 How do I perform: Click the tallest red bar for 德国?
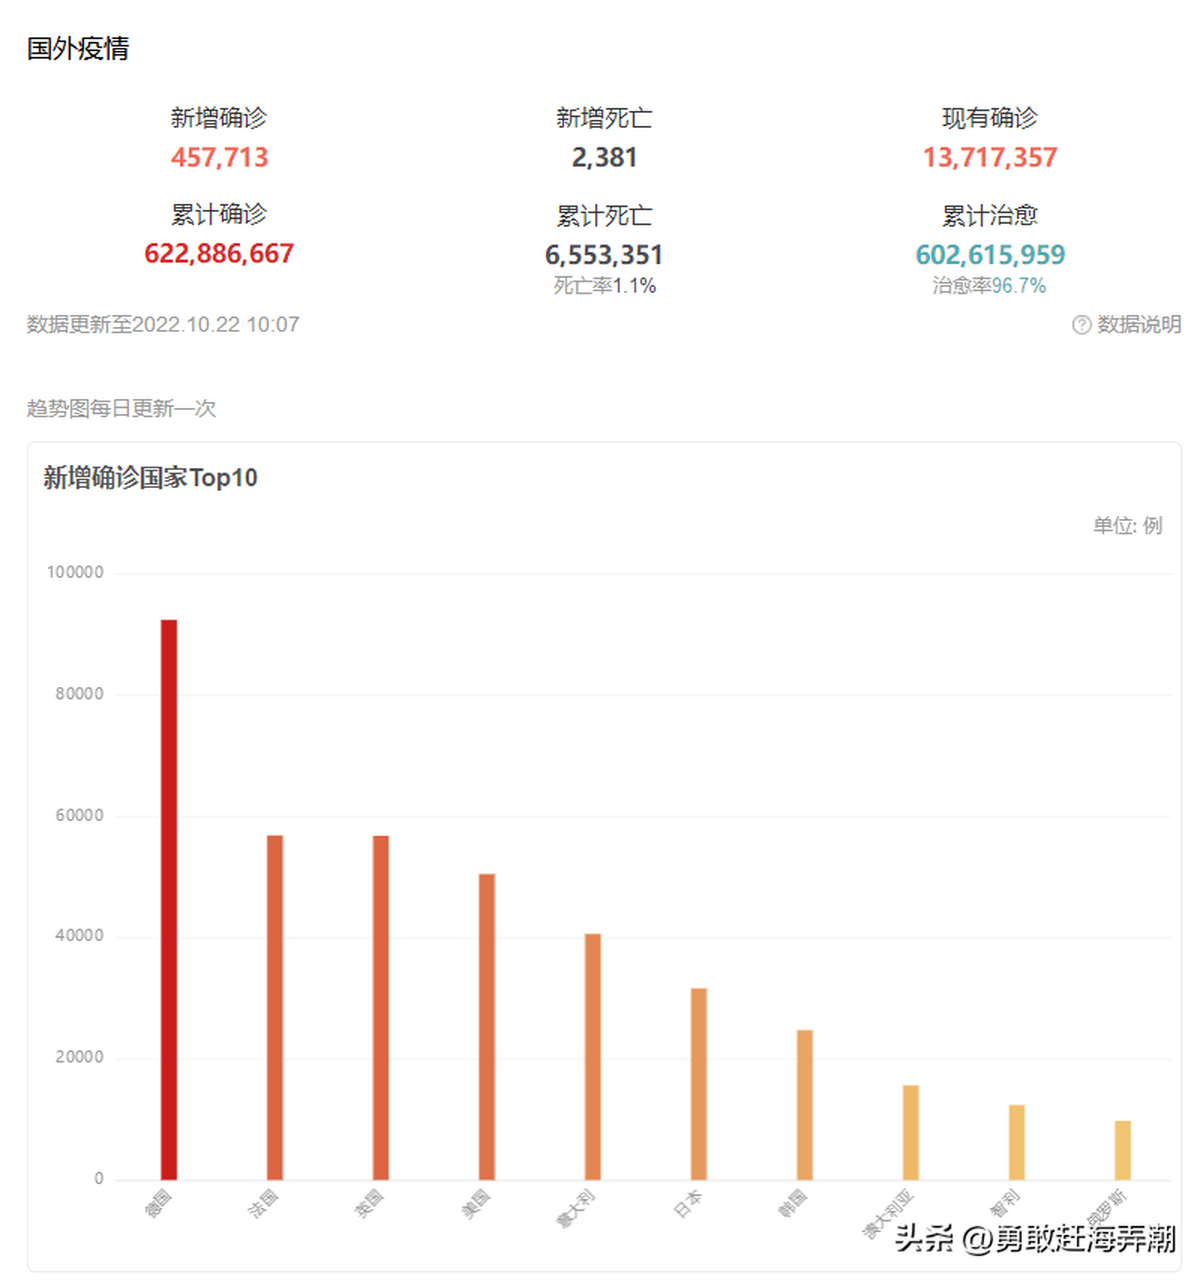point(169,900)
